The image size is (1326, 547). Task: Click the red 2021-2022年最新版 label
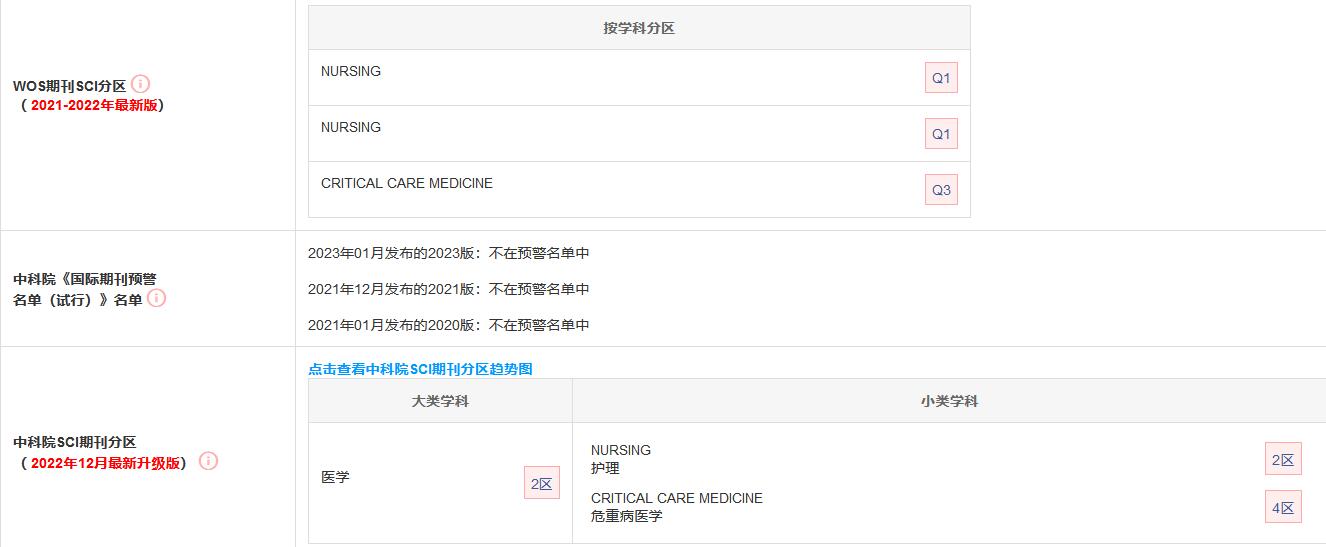pos(94,105)
